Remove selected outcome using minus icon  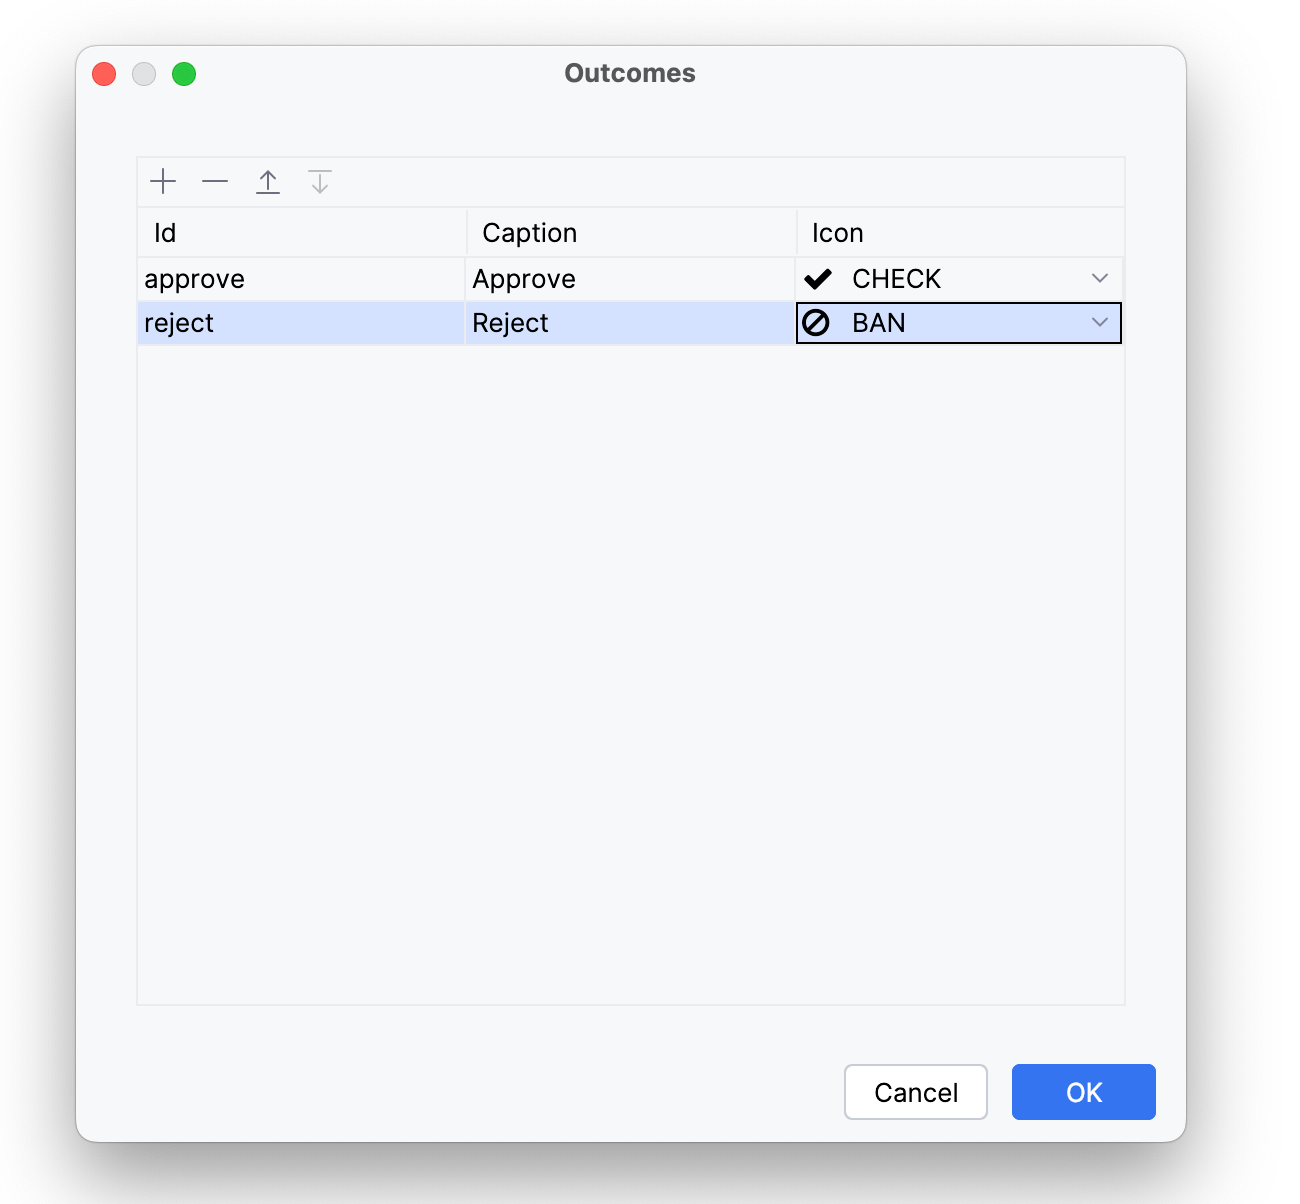[x=215, y=182]
